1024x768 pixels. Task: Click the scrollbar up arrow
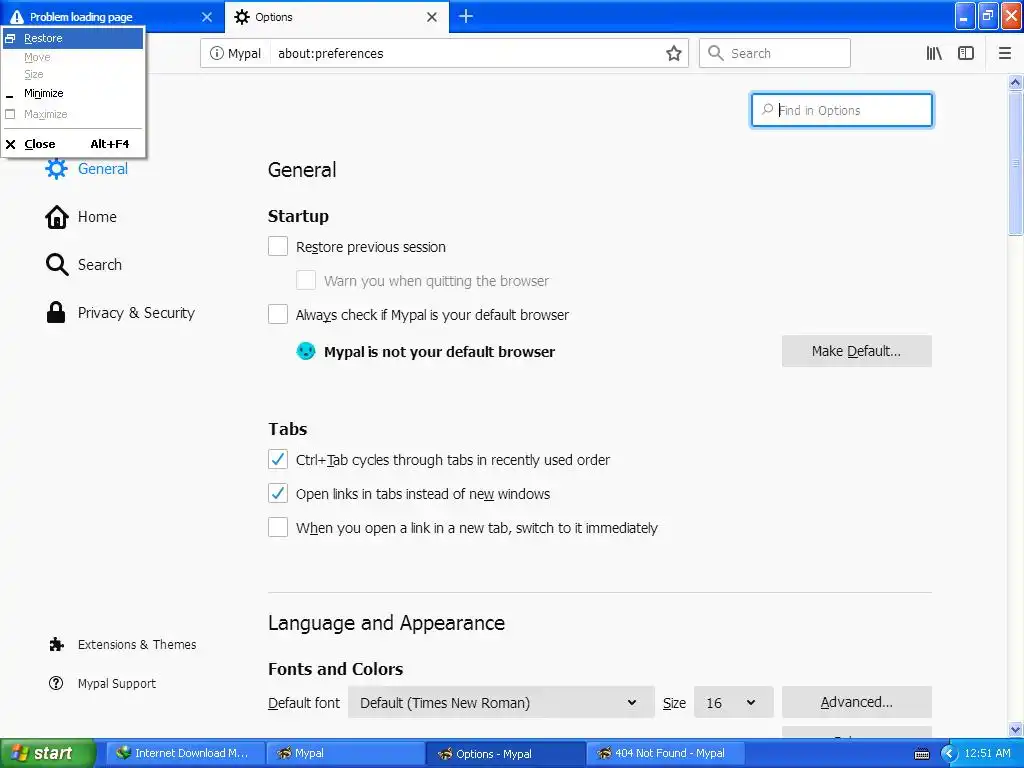pyautogui.click(x=1015, y=82)
